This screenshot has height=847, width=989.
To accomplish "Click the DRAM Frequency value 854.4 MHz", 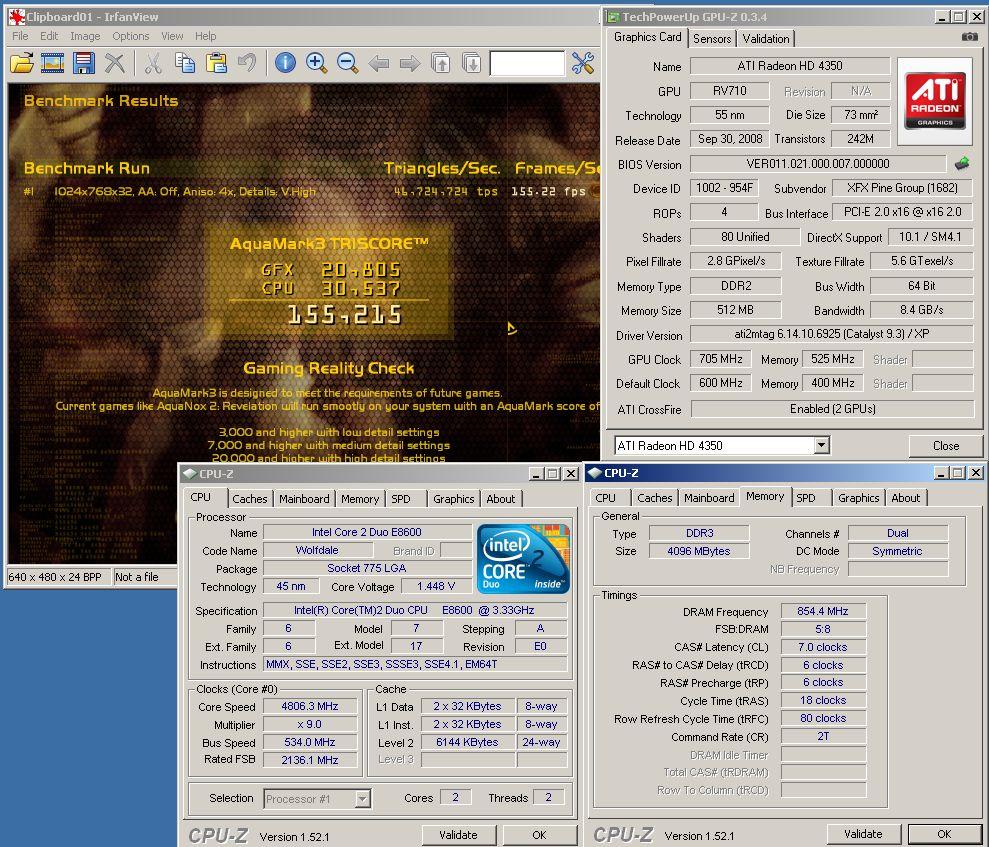I will coord(822,611).
